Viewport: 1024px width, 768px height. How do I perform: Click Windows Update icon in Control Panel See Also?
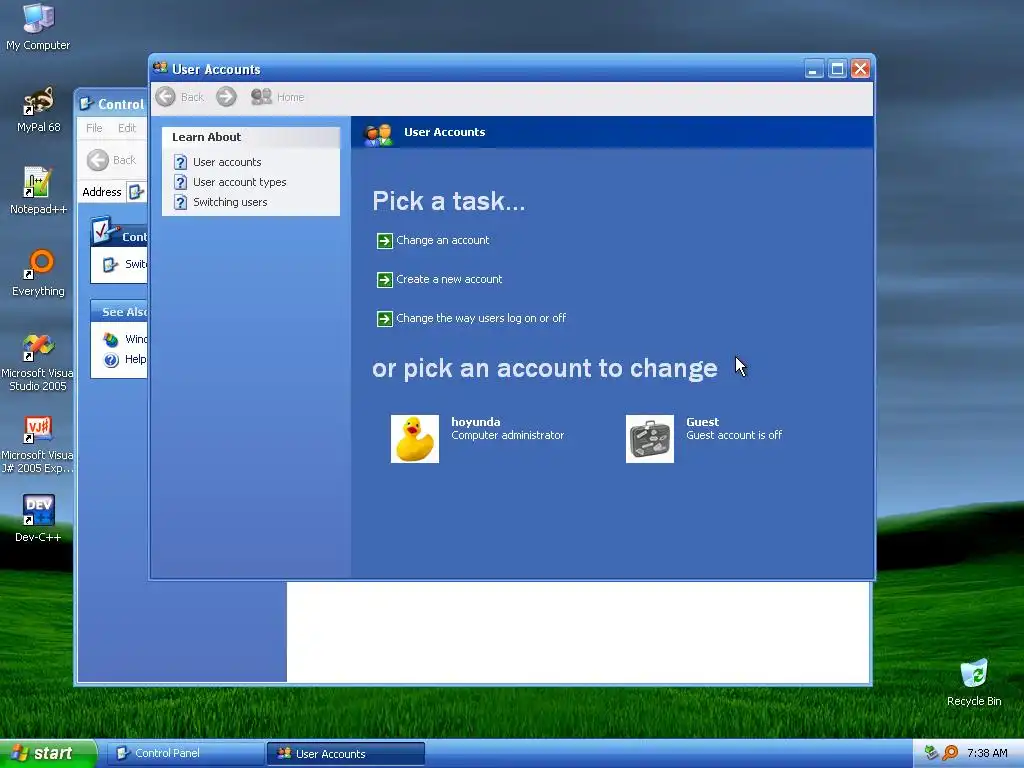pyautogui.click(x=111, y=340)
